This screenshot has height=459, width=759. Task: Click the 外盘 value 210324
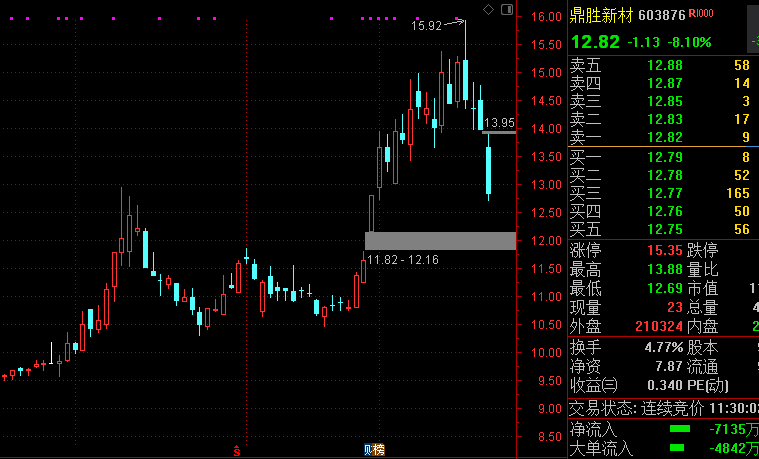(659, 326)
